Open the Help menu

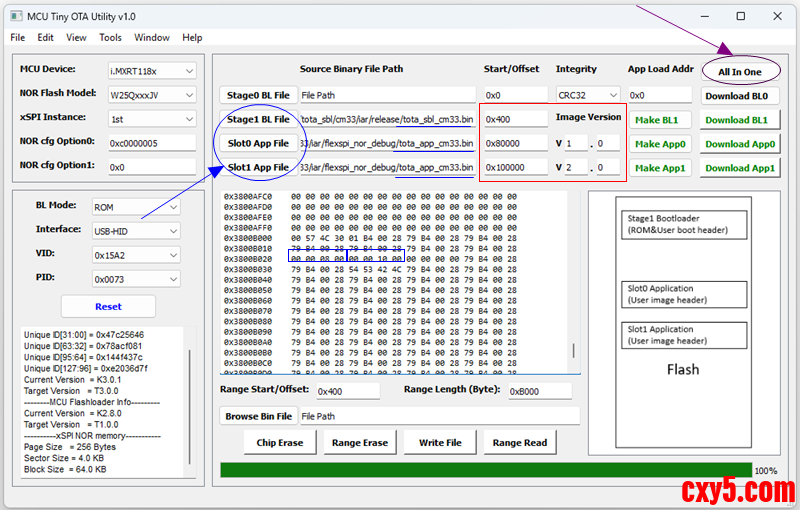tap(192, 38)
